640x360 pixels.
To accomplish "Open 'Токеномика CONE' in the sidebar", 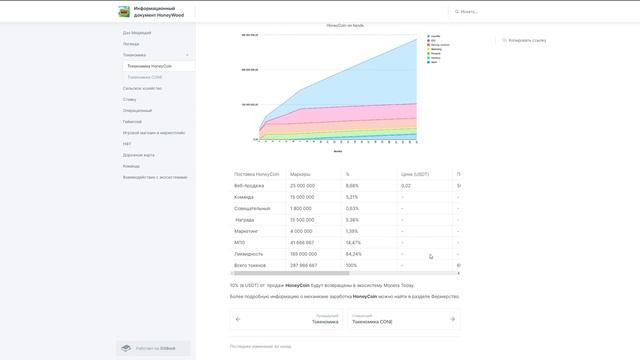I will click(145, 77).
